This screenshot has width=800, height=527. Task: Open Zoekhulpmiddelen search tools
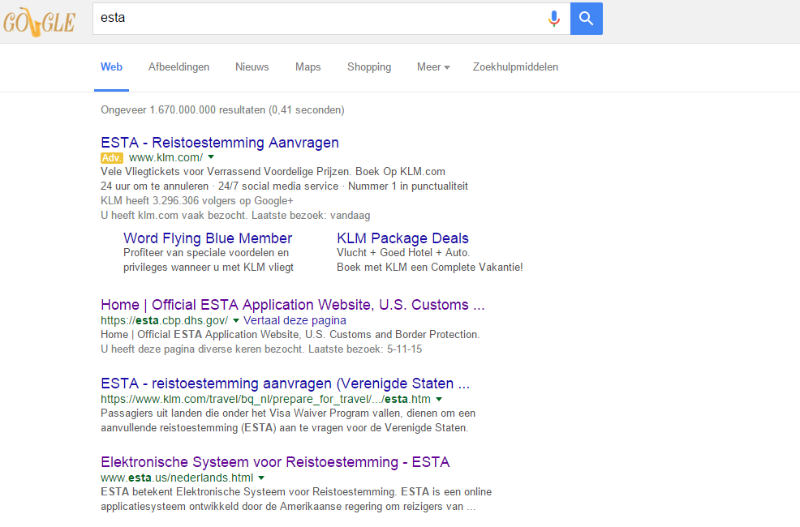(515, 67)
